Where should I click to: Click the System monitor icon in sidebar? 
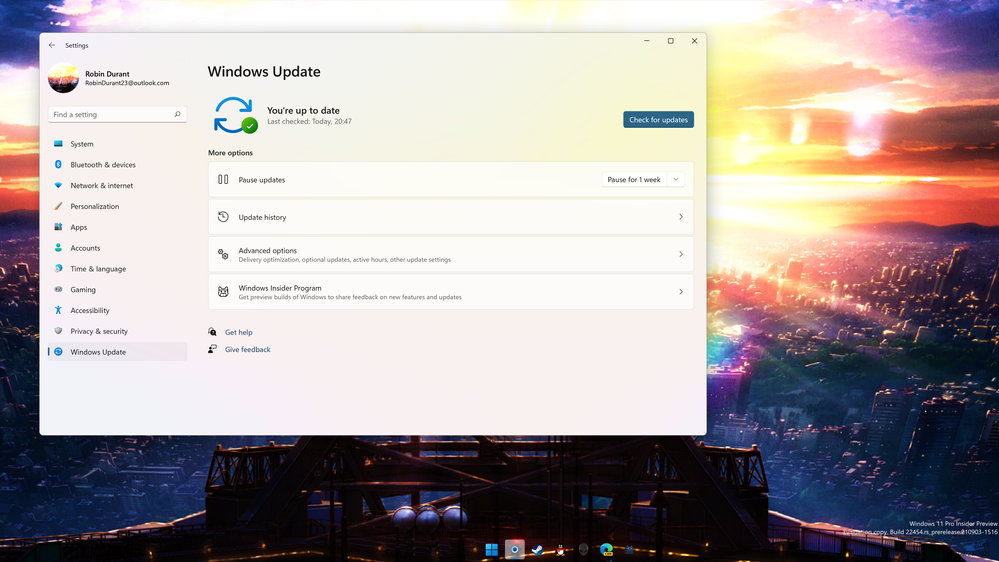pyautogui.click(x=58, y=143)
